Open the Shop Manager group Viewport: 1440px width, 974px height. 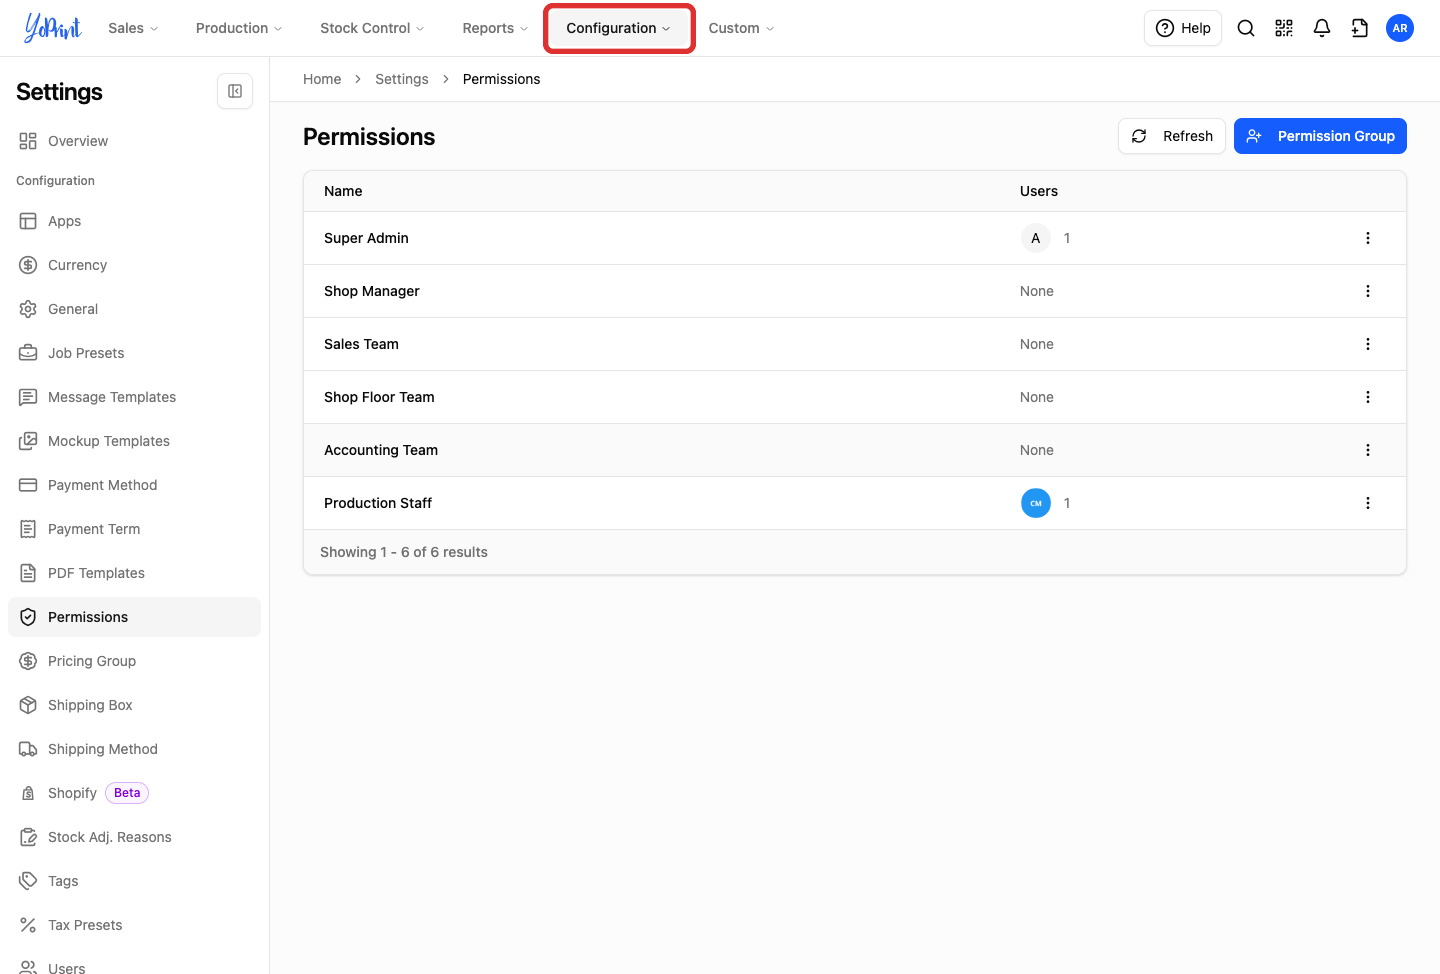click(x=372, y=291)
